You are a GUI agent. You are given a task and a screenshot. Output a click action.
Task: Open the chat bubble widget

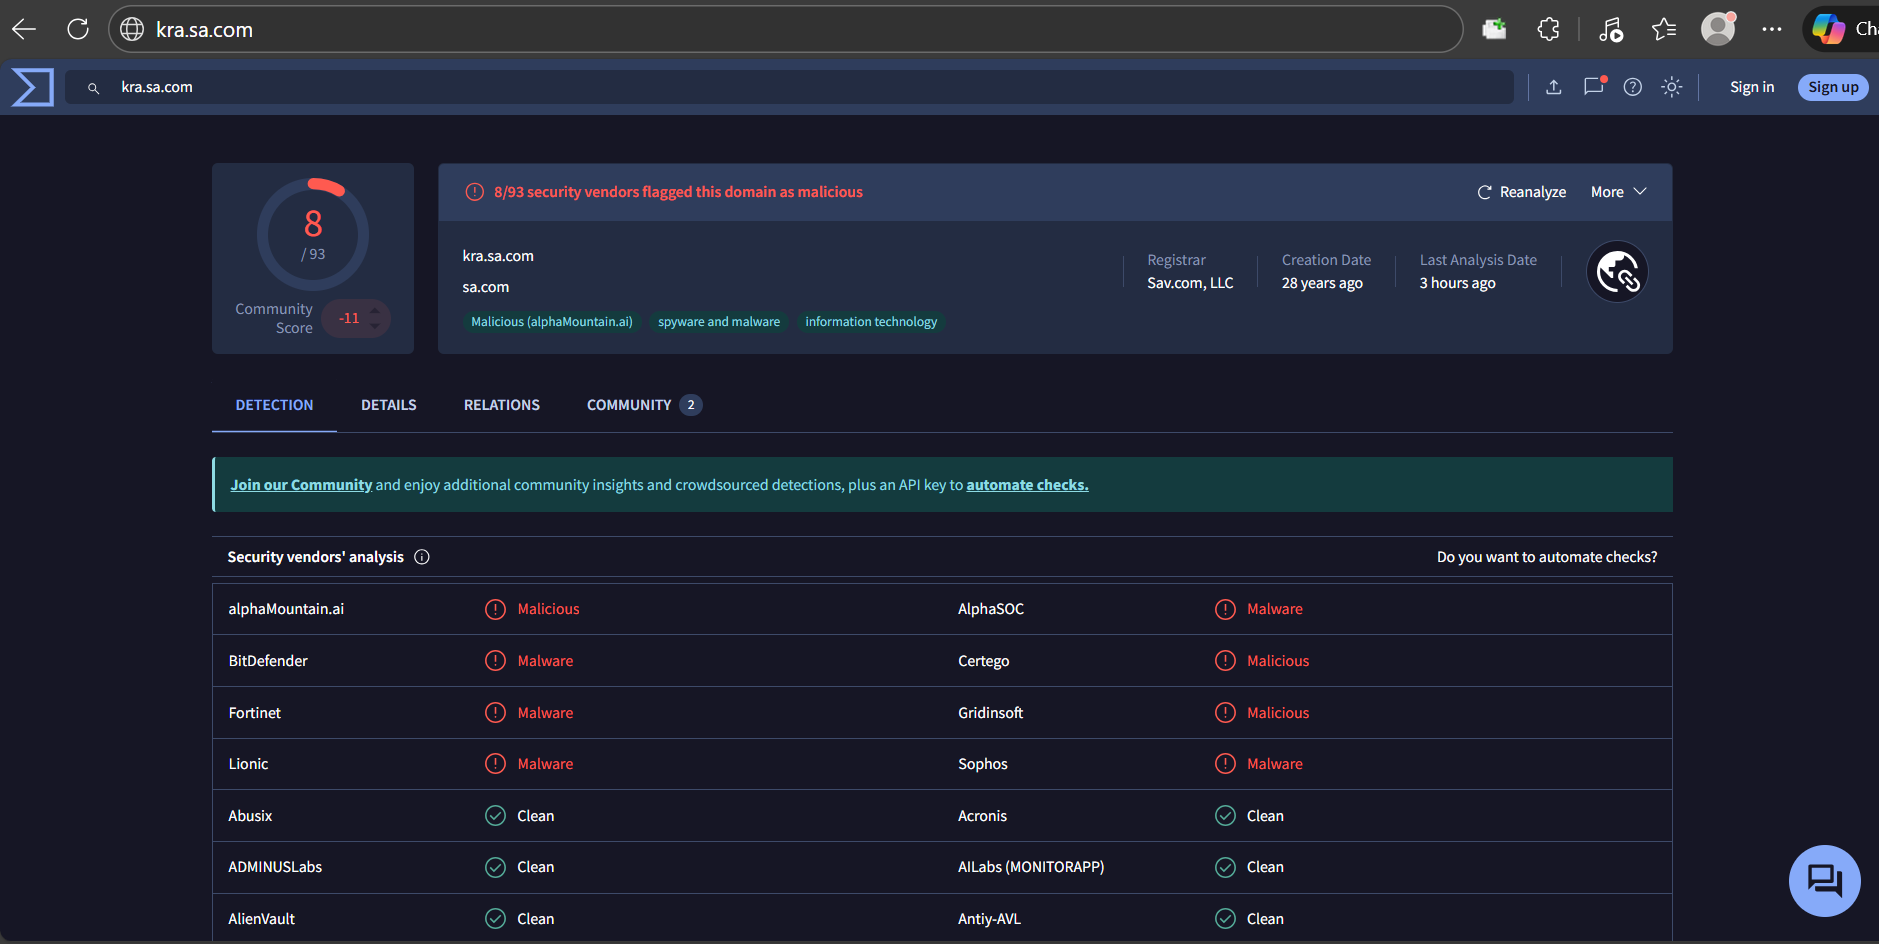[x=1824, y=881]
